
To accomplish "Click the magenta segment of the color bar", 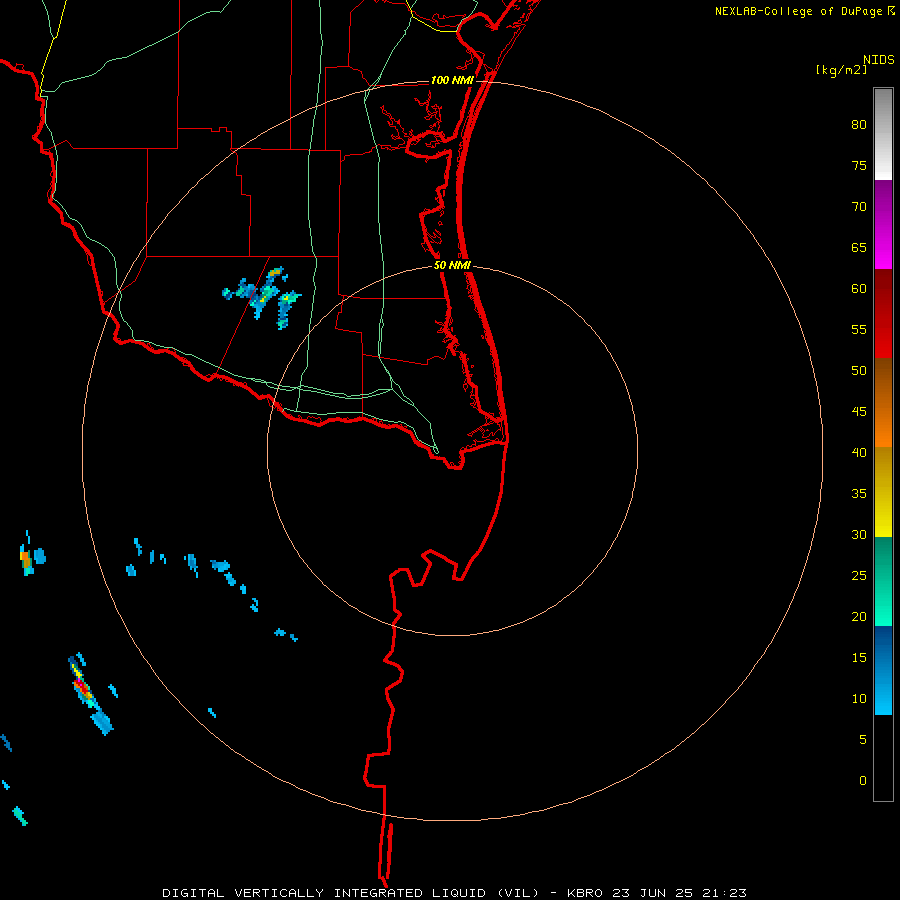I will tap(883, 224).
